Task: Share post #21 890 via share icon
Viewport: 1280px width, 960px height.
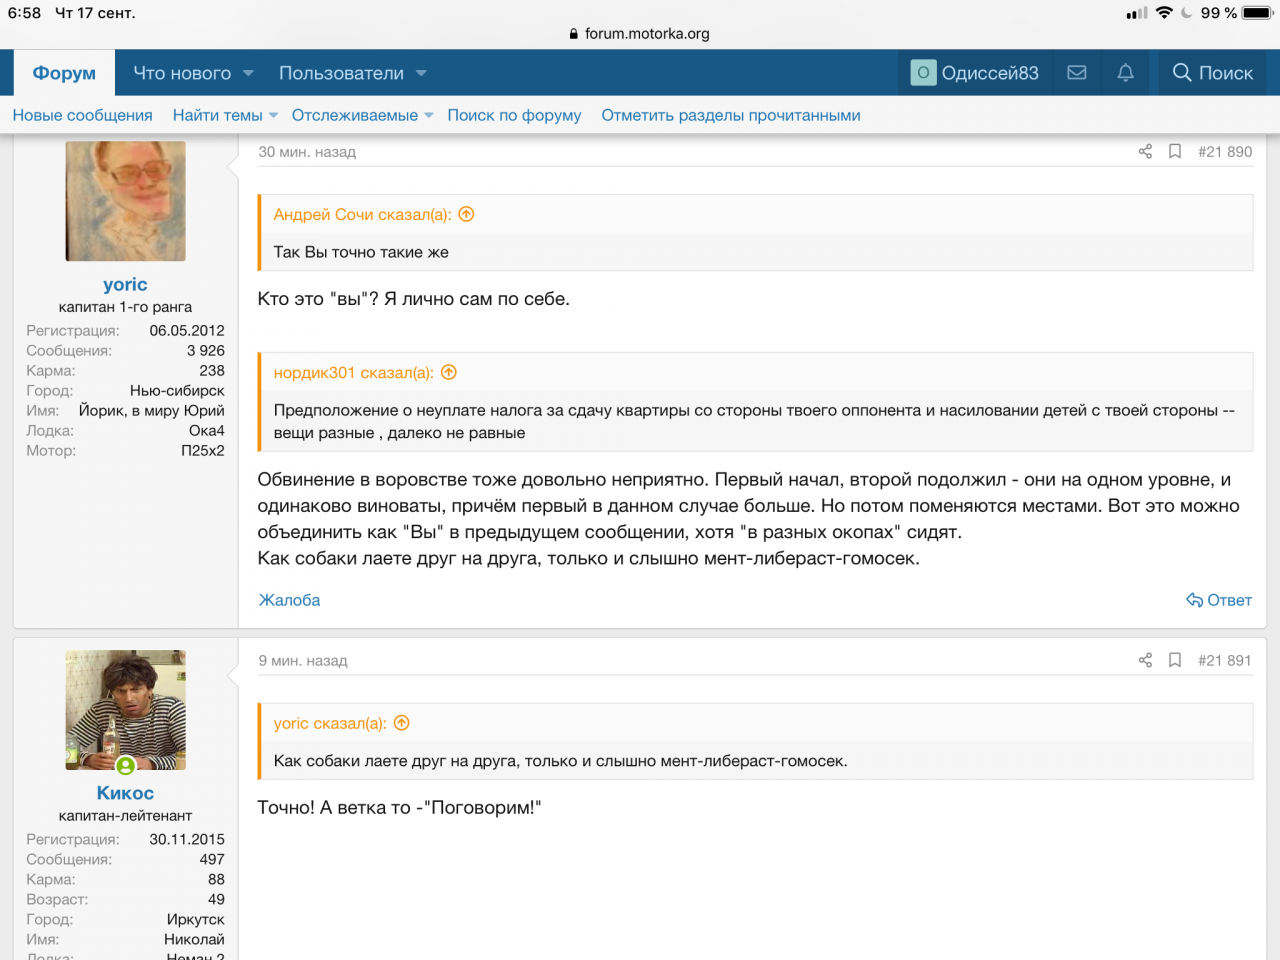Action: pos(1145,152)
